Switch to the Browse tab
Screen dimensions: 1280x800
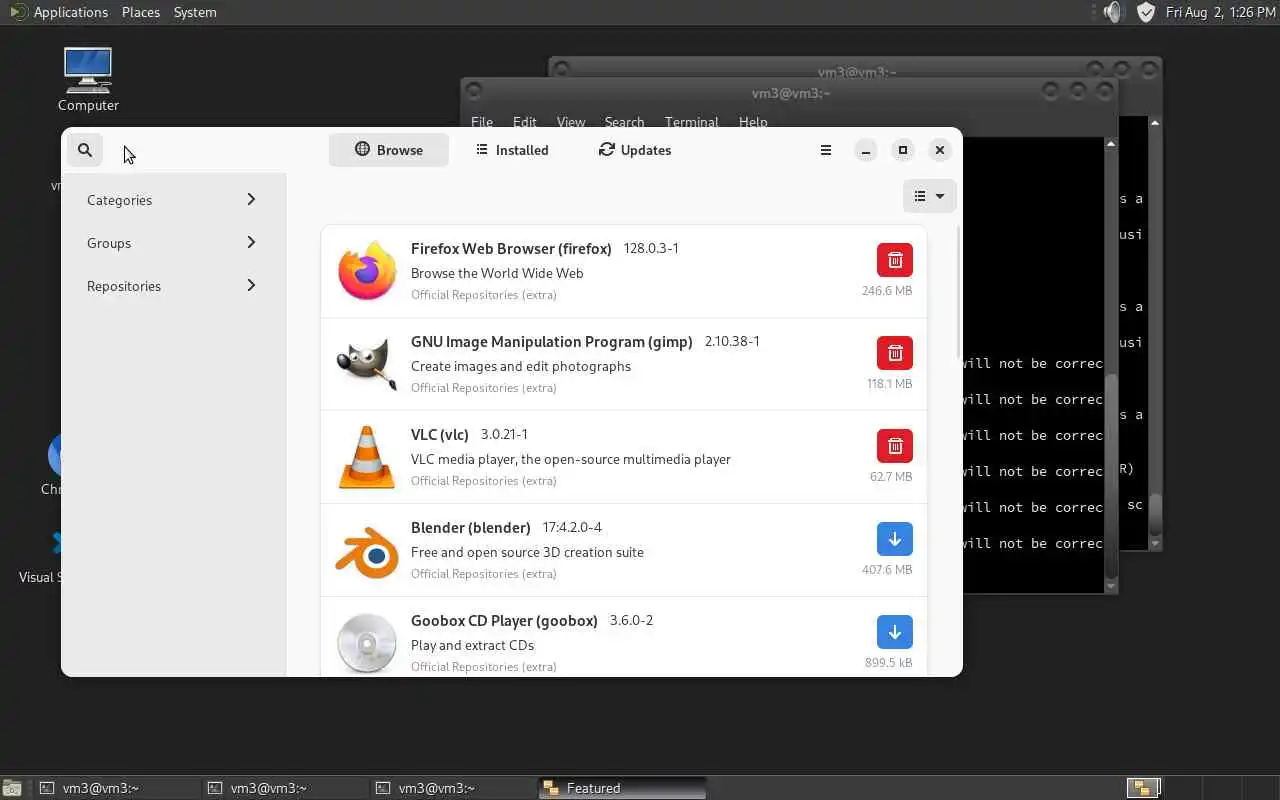click(x=389, y=150)
